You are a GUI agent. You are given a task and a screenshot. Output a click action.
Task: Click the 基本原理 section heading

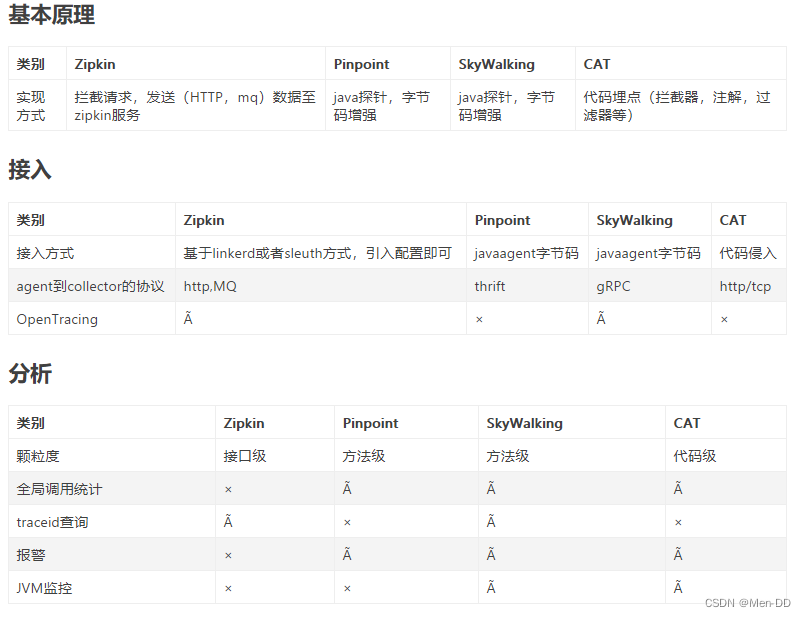tap(51, 15)
